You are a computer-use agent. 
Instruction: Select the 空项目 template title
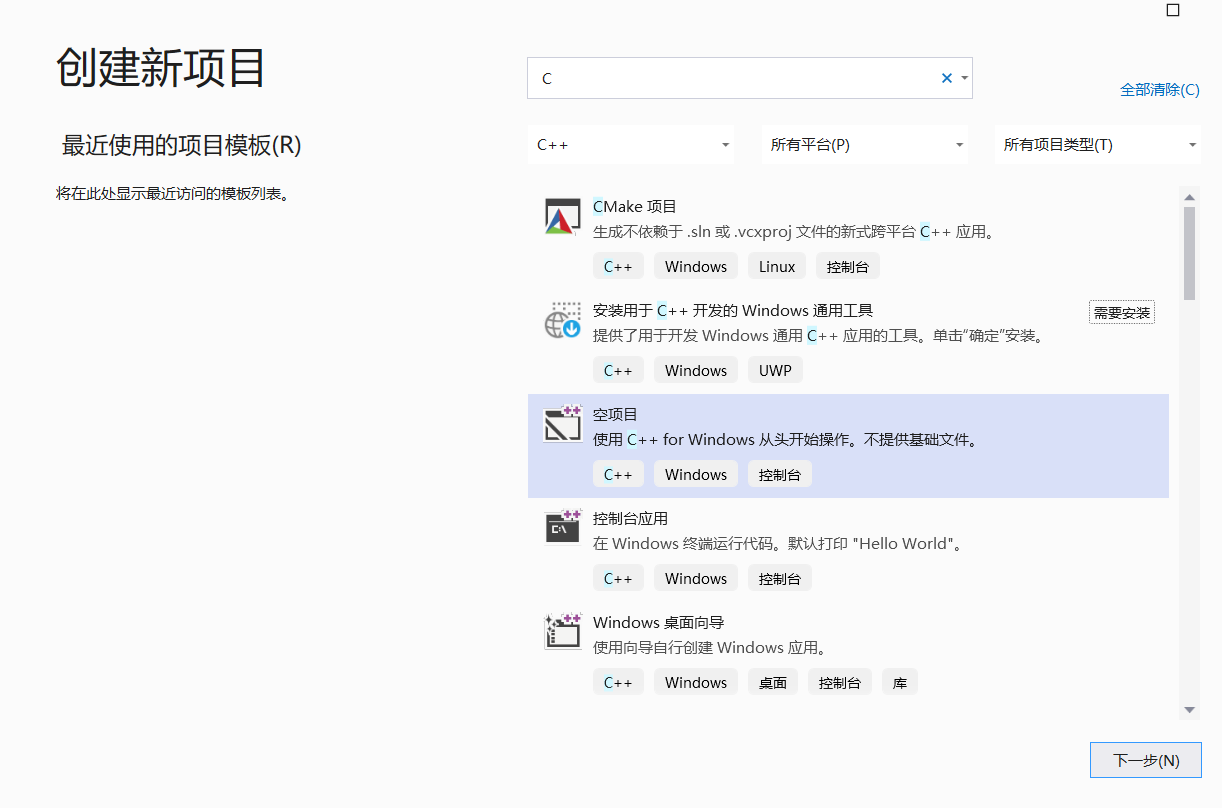pyautogui.click(x=615, y=415)
